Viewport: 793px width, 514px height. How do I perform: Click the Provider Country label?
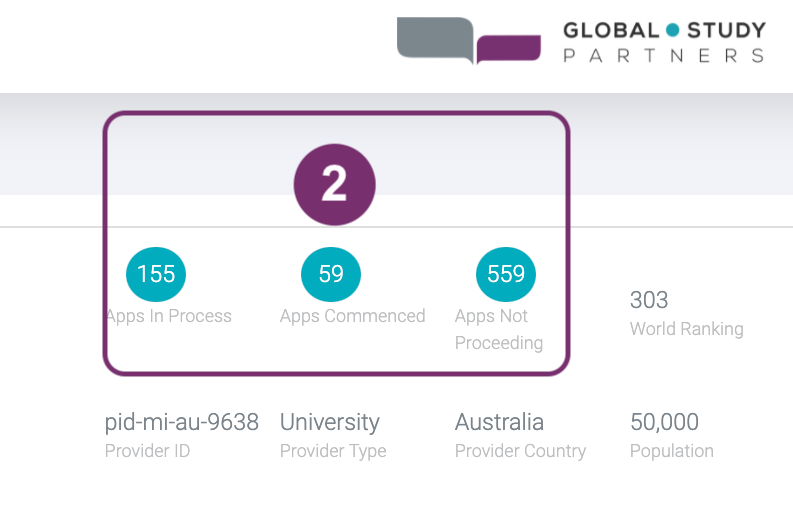click(520, 451)
